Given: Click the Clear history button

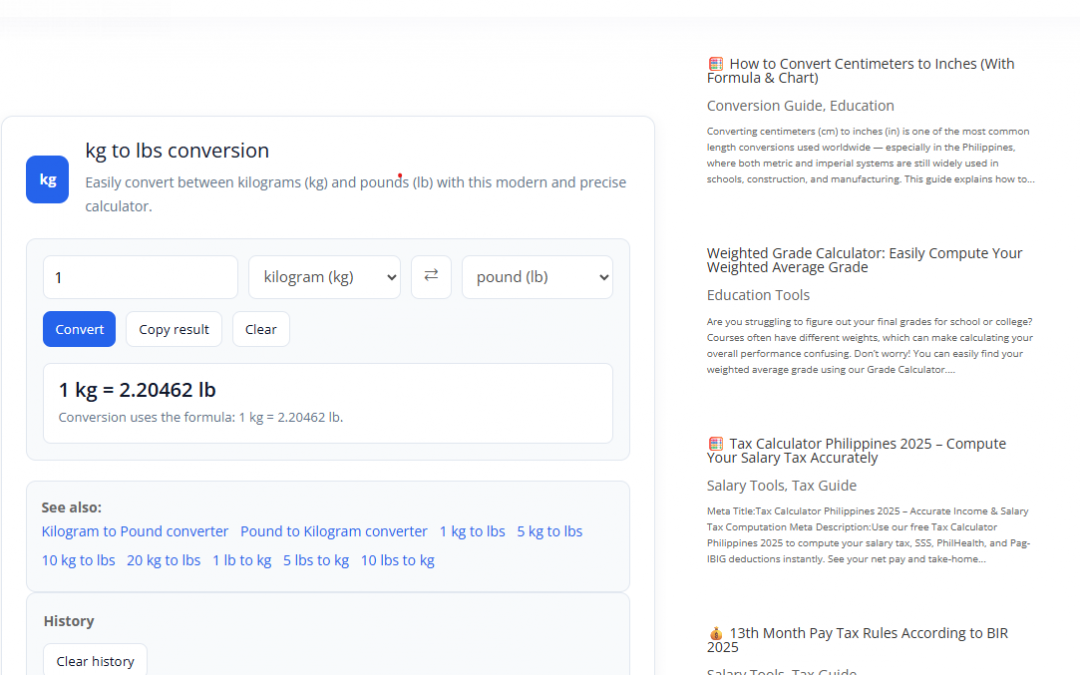Looking at the screenshot, I should [x=95, y=661].
